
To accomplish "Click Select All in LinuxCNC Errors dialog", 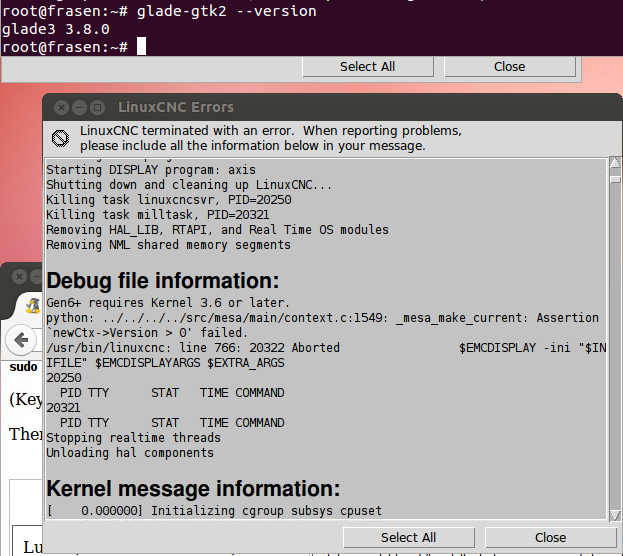I will (408, 537).
